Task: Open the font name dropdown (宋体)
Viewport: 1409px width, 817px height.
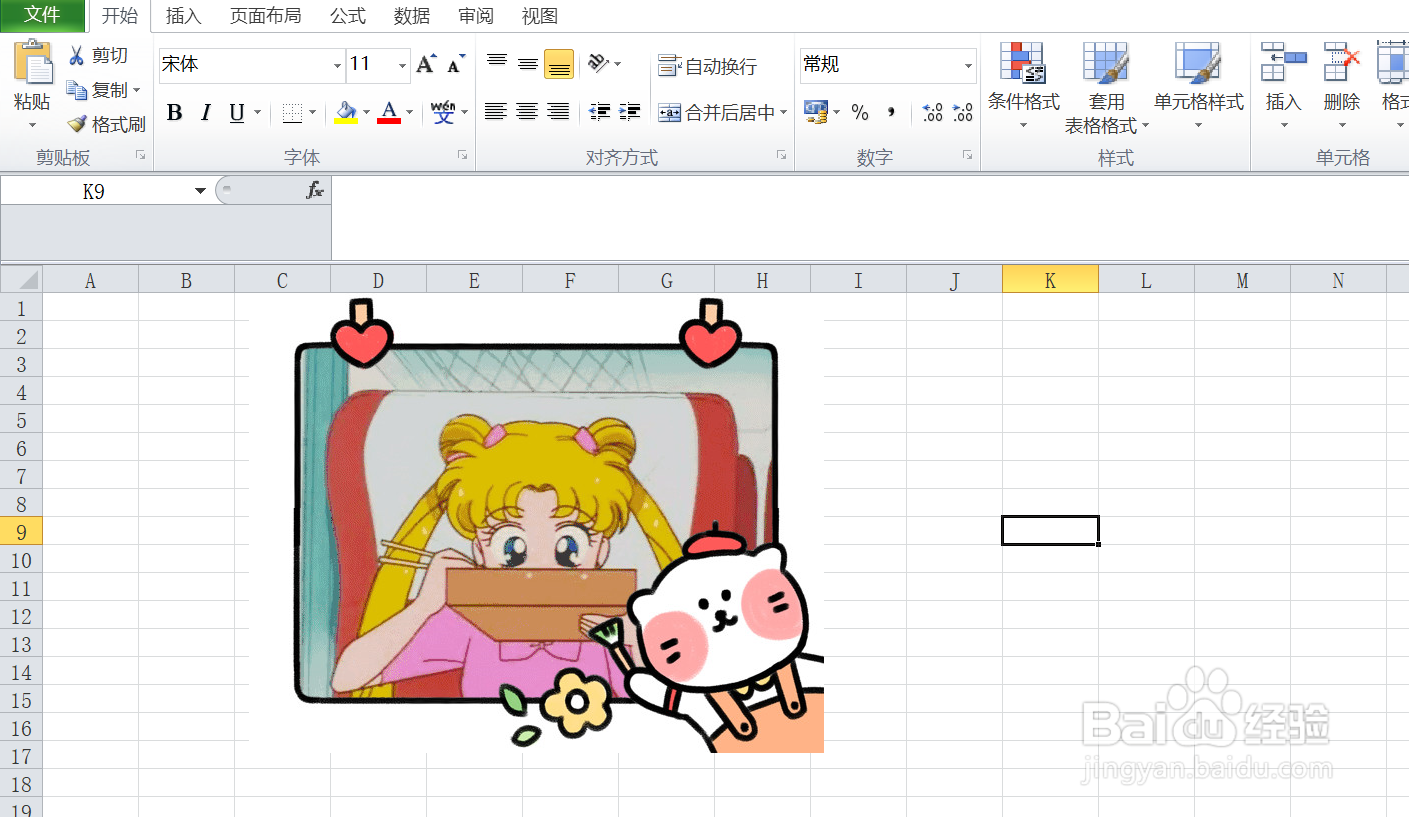Action: pyautogui.click(x=337, y=66)
